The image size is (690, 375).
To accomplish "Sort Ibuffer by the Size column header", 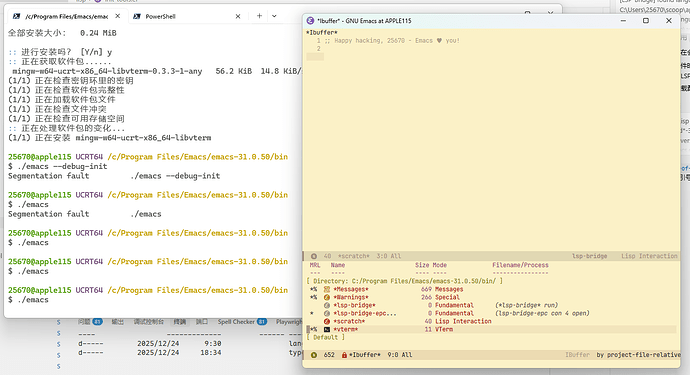I will 422,265.
